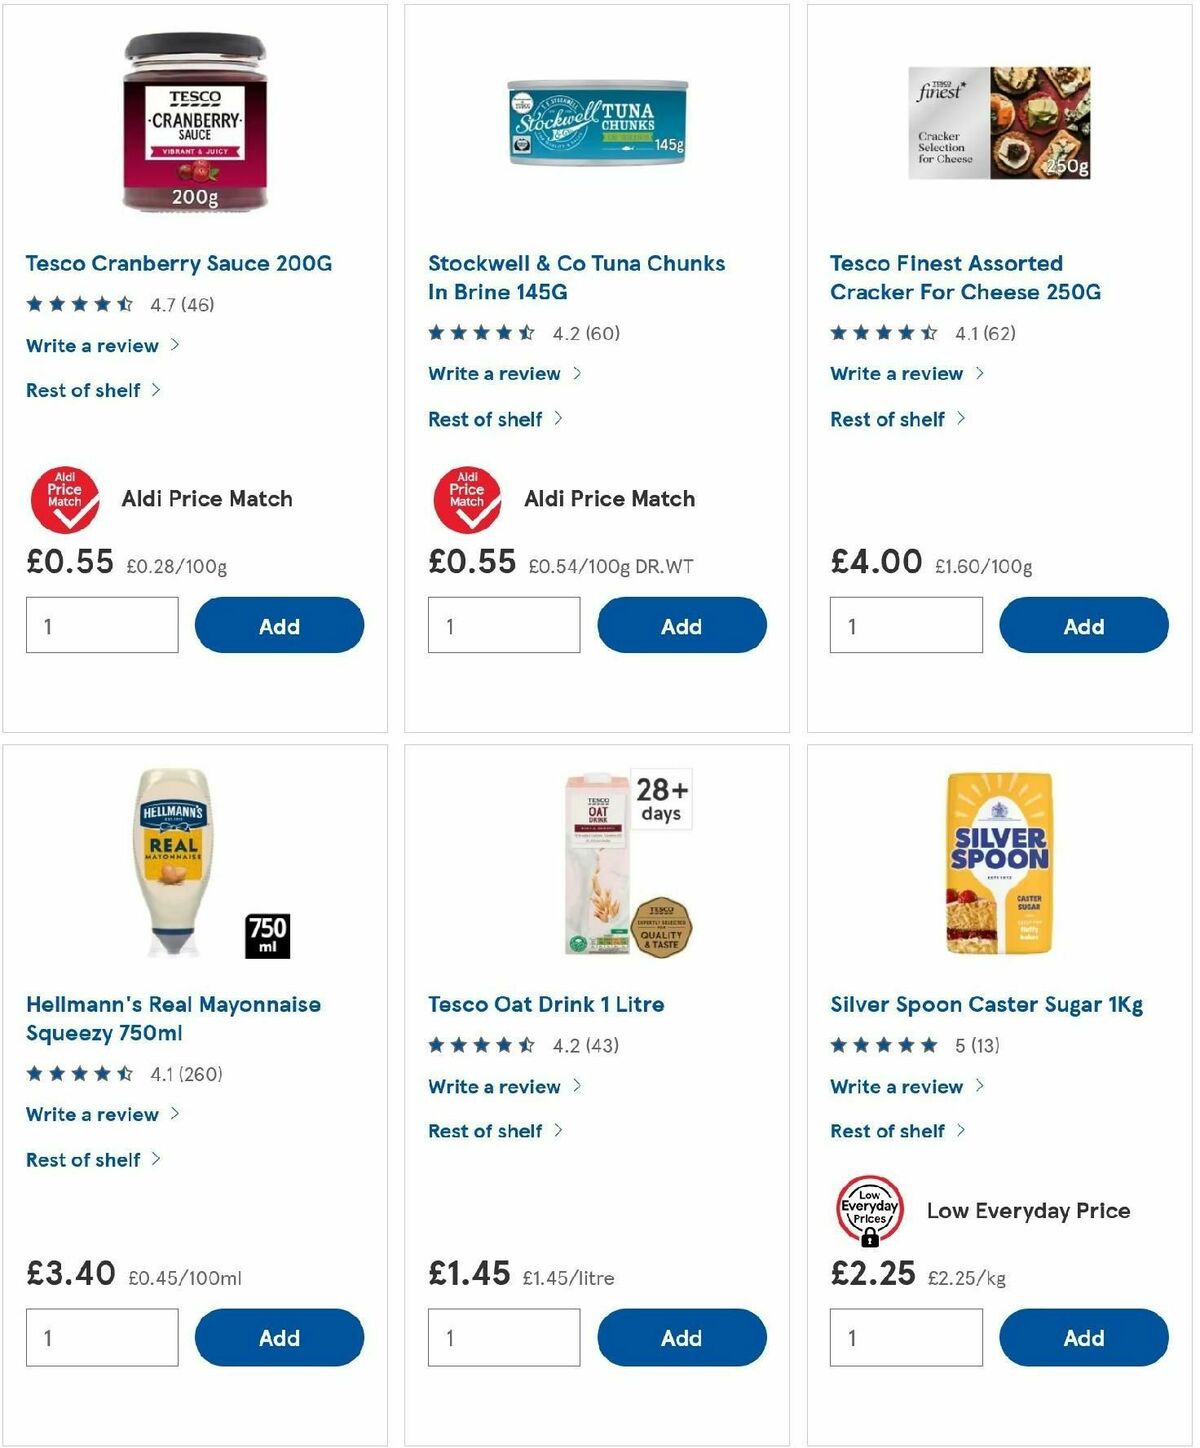Add Silver Spoon Caster Sugar to basket
Image resolution: width=1200 pixels, height=1448 pixels.
pyautogui.click(x=1083, y=1337)
